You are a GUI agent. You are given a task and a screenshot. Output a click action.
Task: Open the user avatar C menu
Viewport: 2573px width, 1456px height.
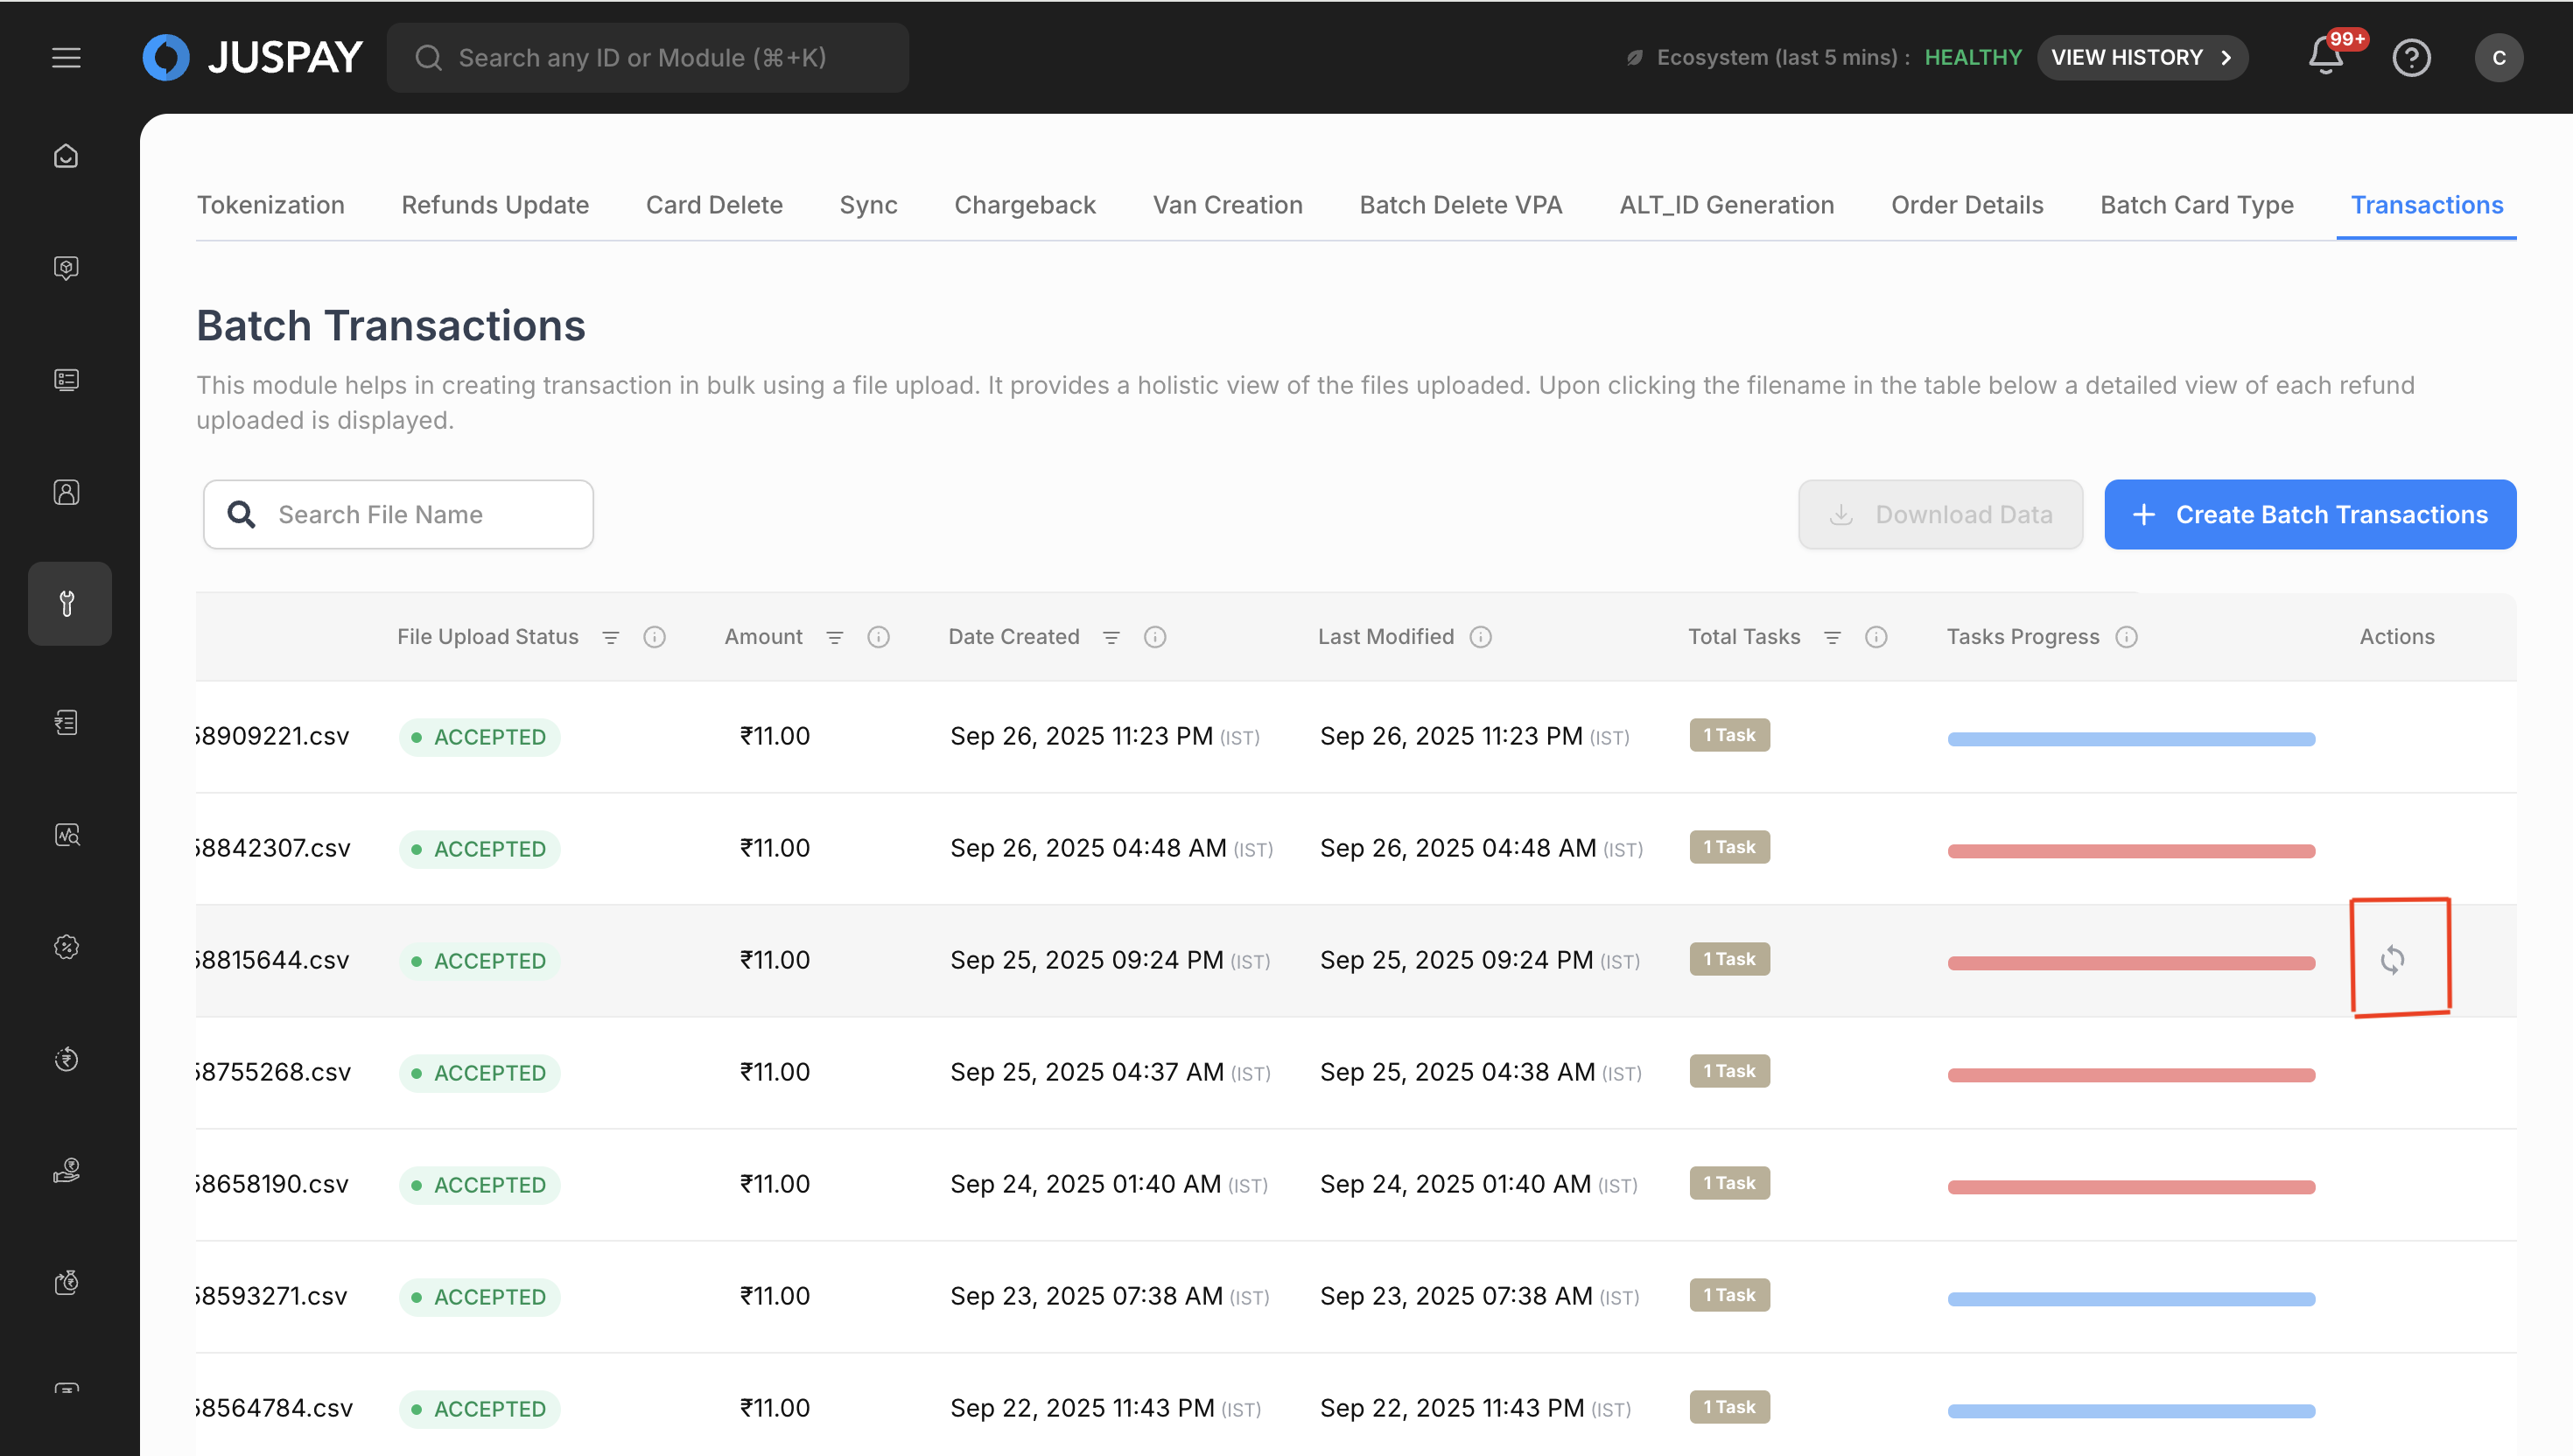tap(2497, 57)
